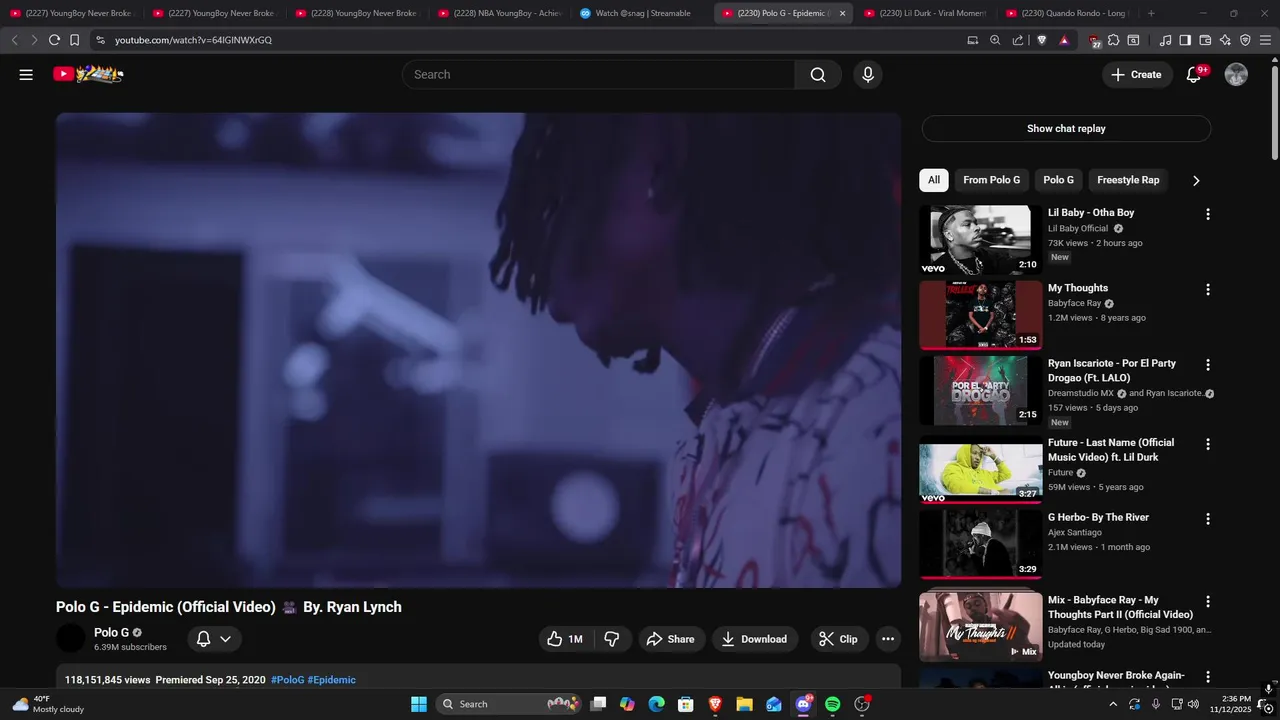
Task: Open the #Epidemic hashtag link
Action: pyautogui.click(x=331, y=680)
